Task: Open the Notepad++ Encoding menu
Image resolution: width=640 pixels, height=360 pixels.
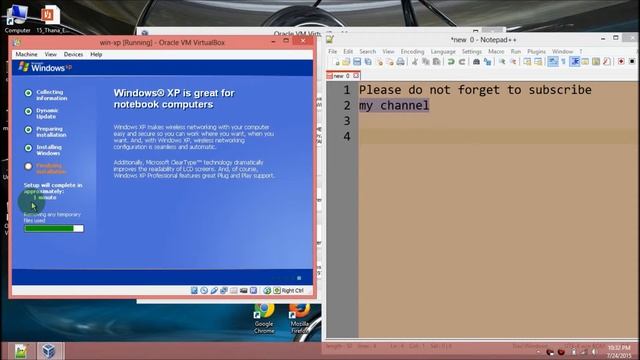Action: [x=412, y=51]
